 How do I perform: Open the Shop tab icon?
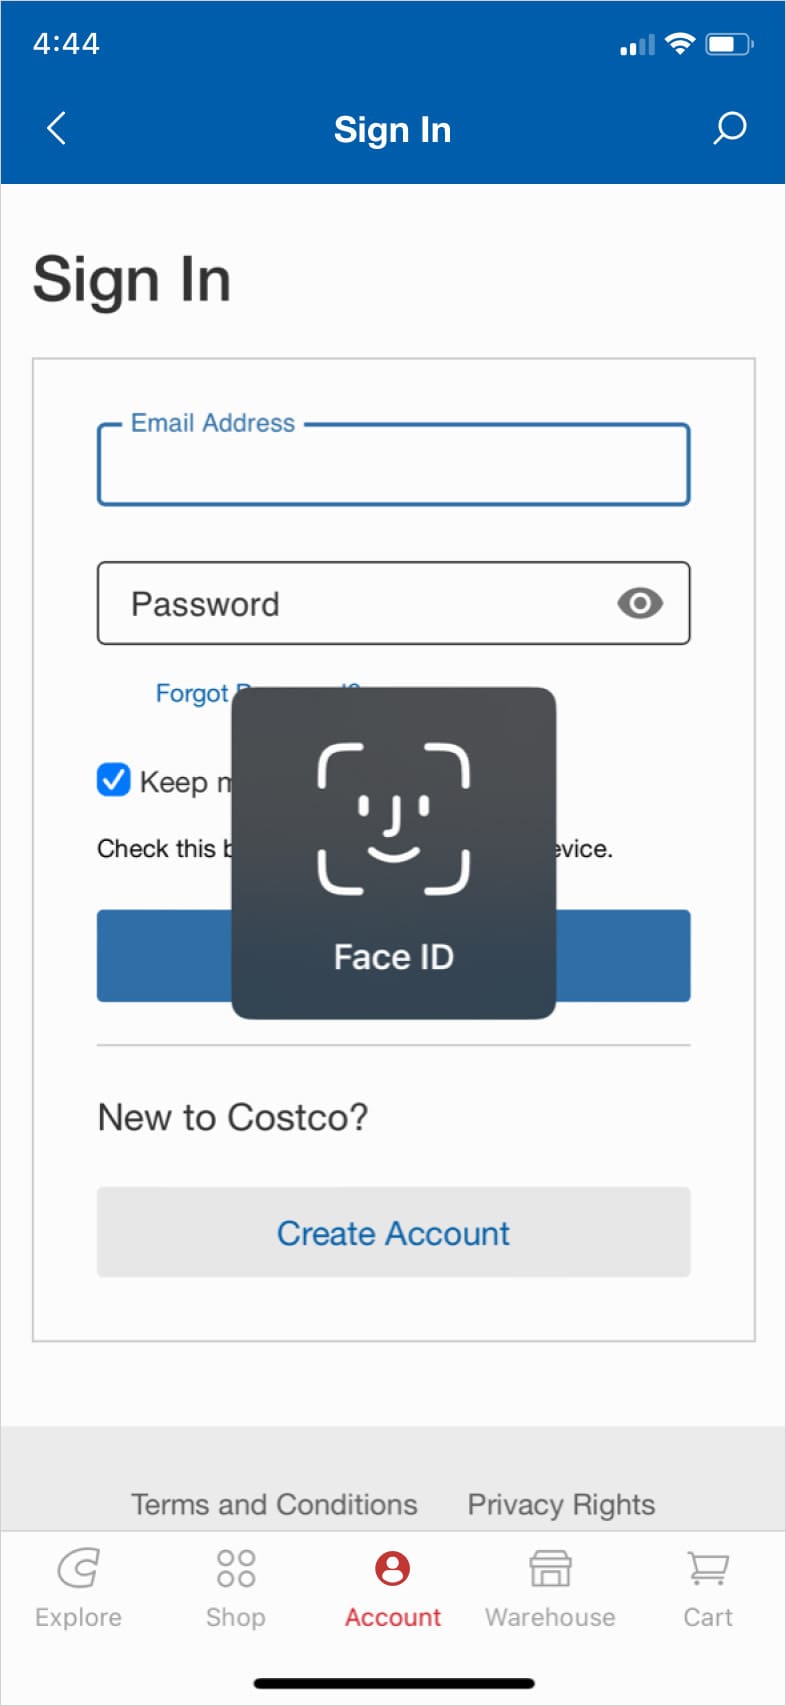[236, 1568]
